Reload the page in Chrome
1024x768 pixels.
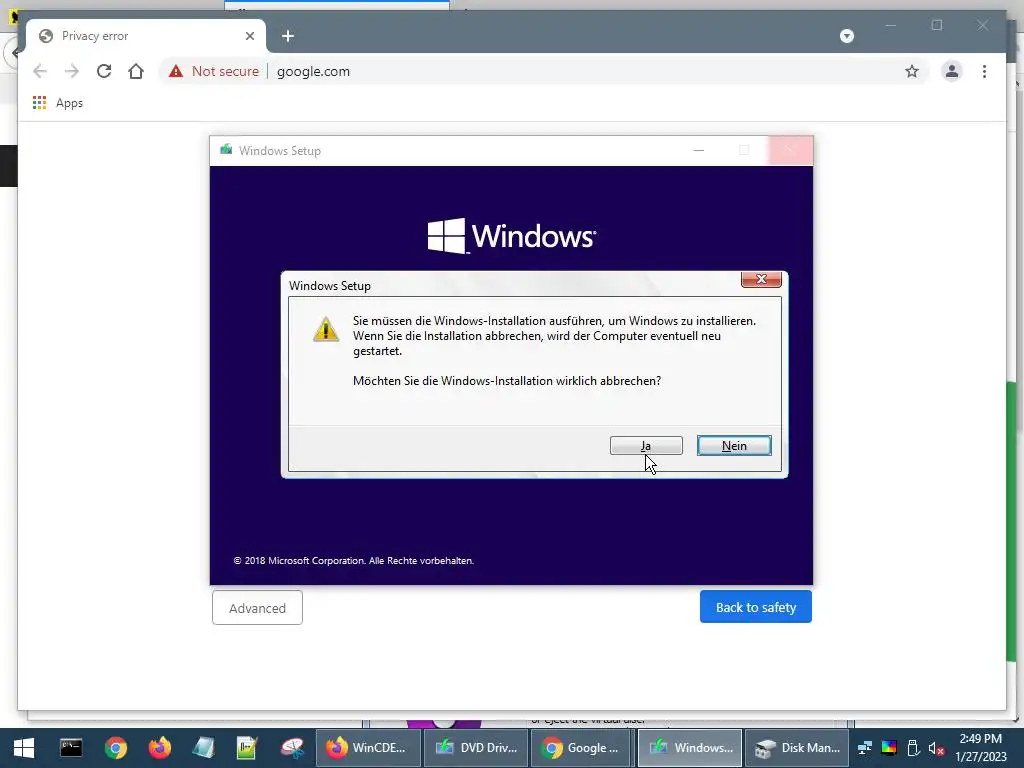[x=104, y=71]
